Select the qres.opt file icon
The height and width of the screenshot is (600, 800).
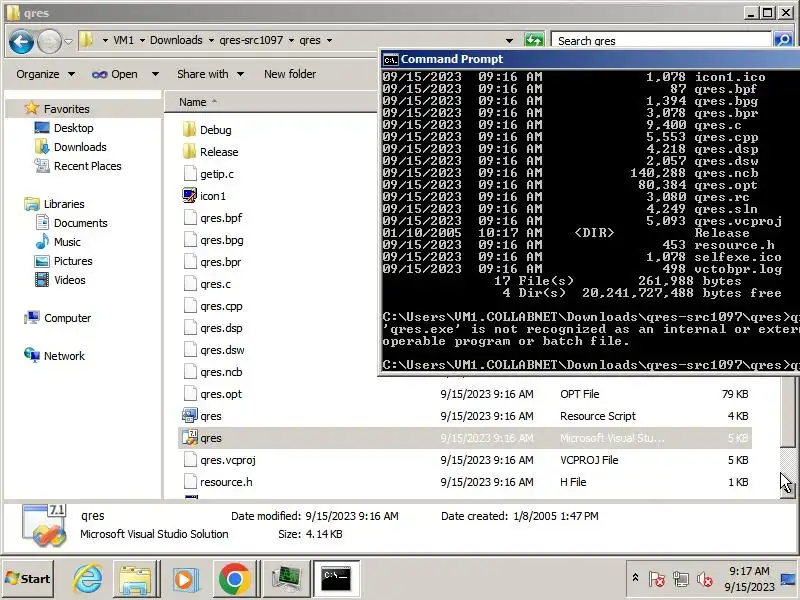[190, 394]
